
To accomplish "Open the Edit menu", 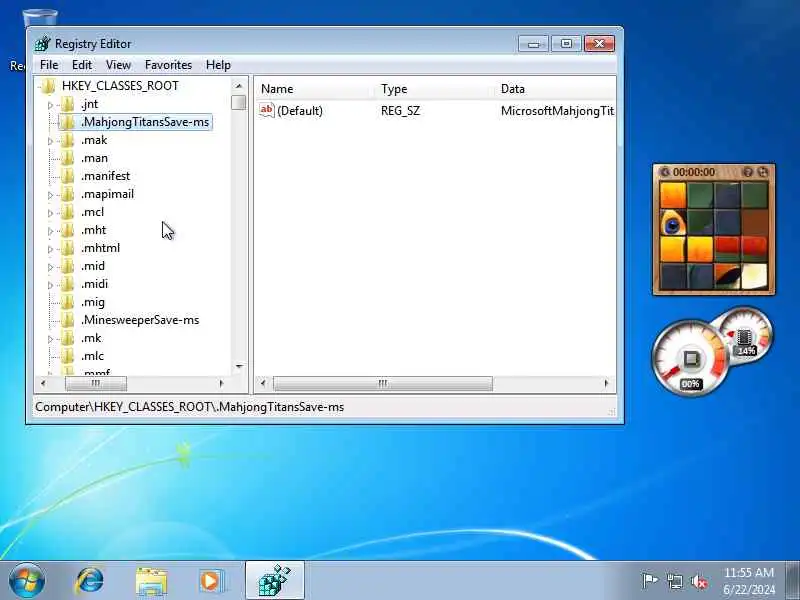I will (x=82, y=65).
